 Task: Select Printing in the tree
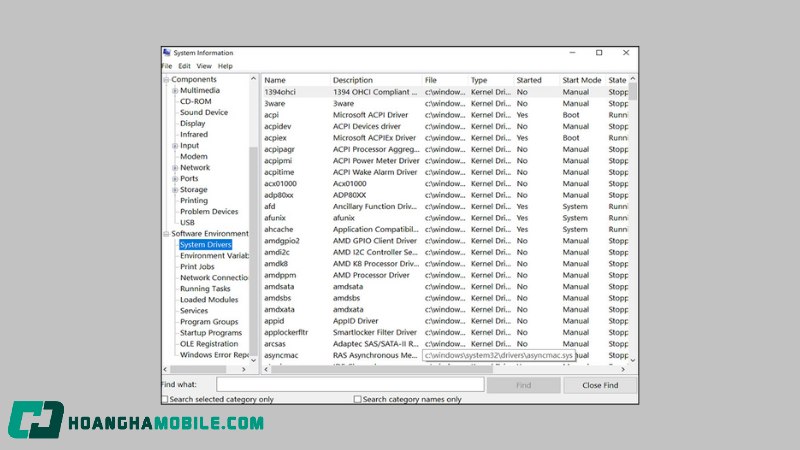pos(194,201)
